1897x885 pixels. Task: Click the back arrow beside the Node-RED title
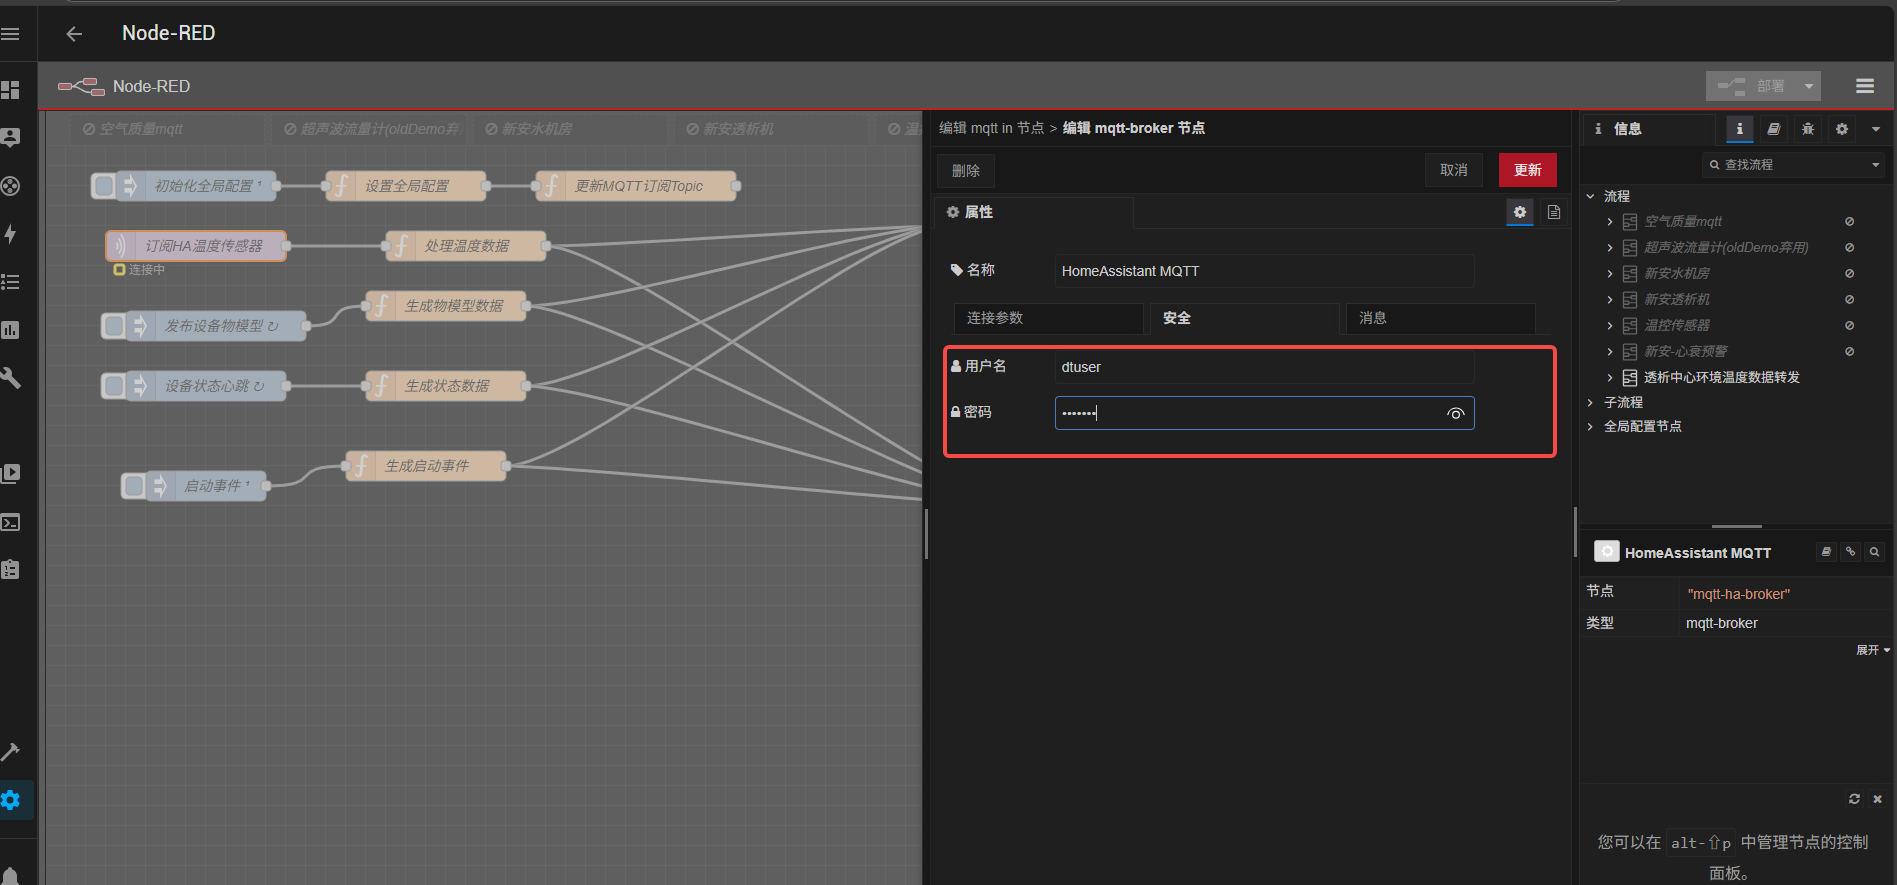point(74,34)
